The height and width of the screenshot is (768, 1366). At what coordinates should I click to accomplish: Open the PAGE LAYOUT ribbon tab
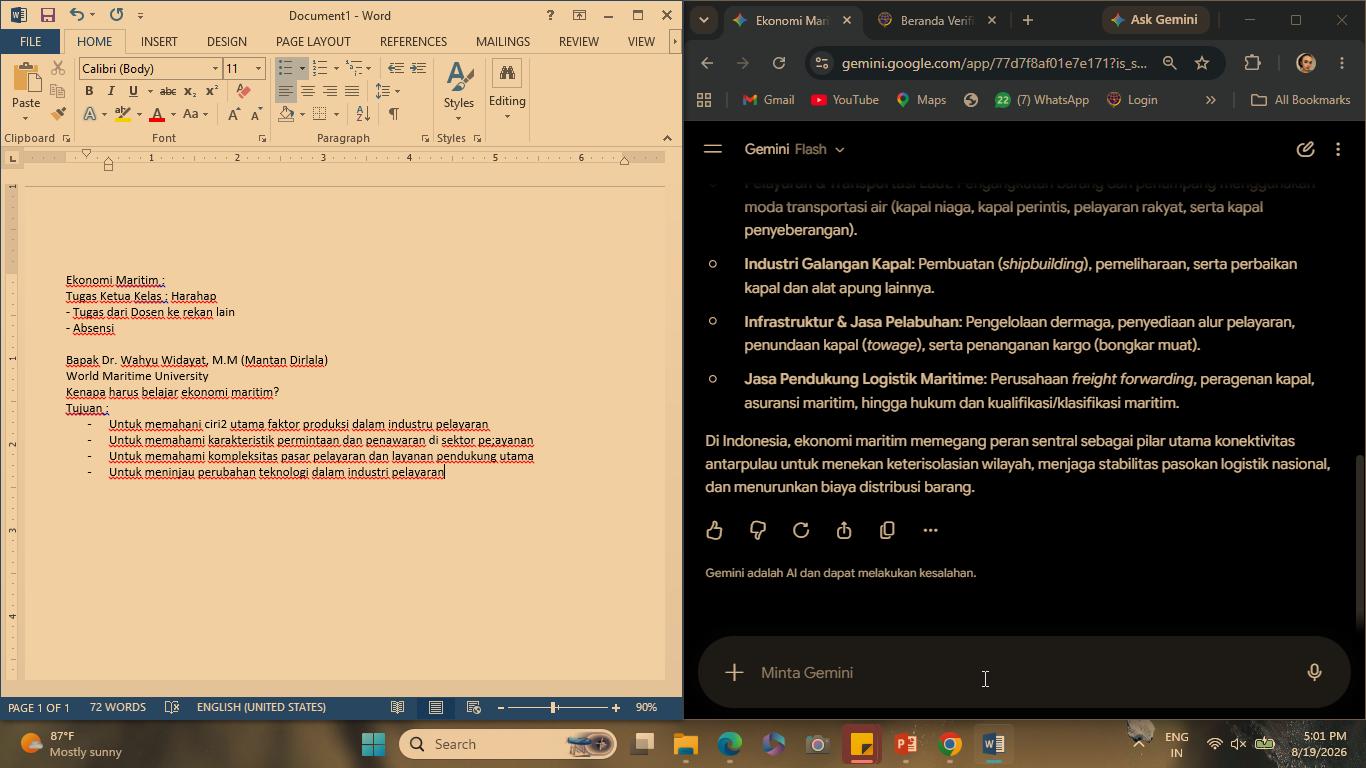pos(313,42)
